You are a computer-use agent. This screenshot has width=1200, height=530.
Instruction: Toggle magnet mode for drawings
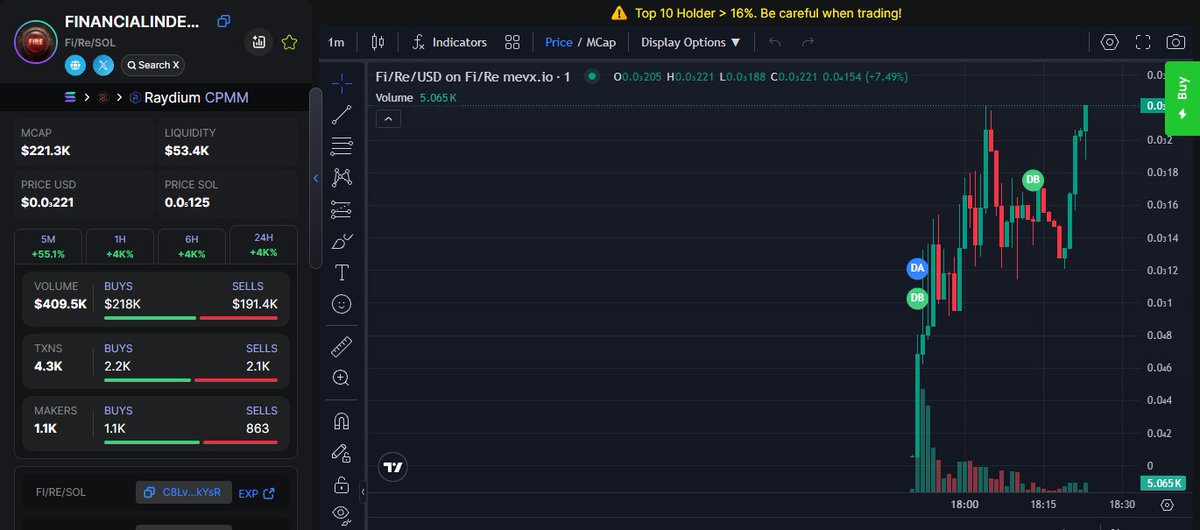342,421
